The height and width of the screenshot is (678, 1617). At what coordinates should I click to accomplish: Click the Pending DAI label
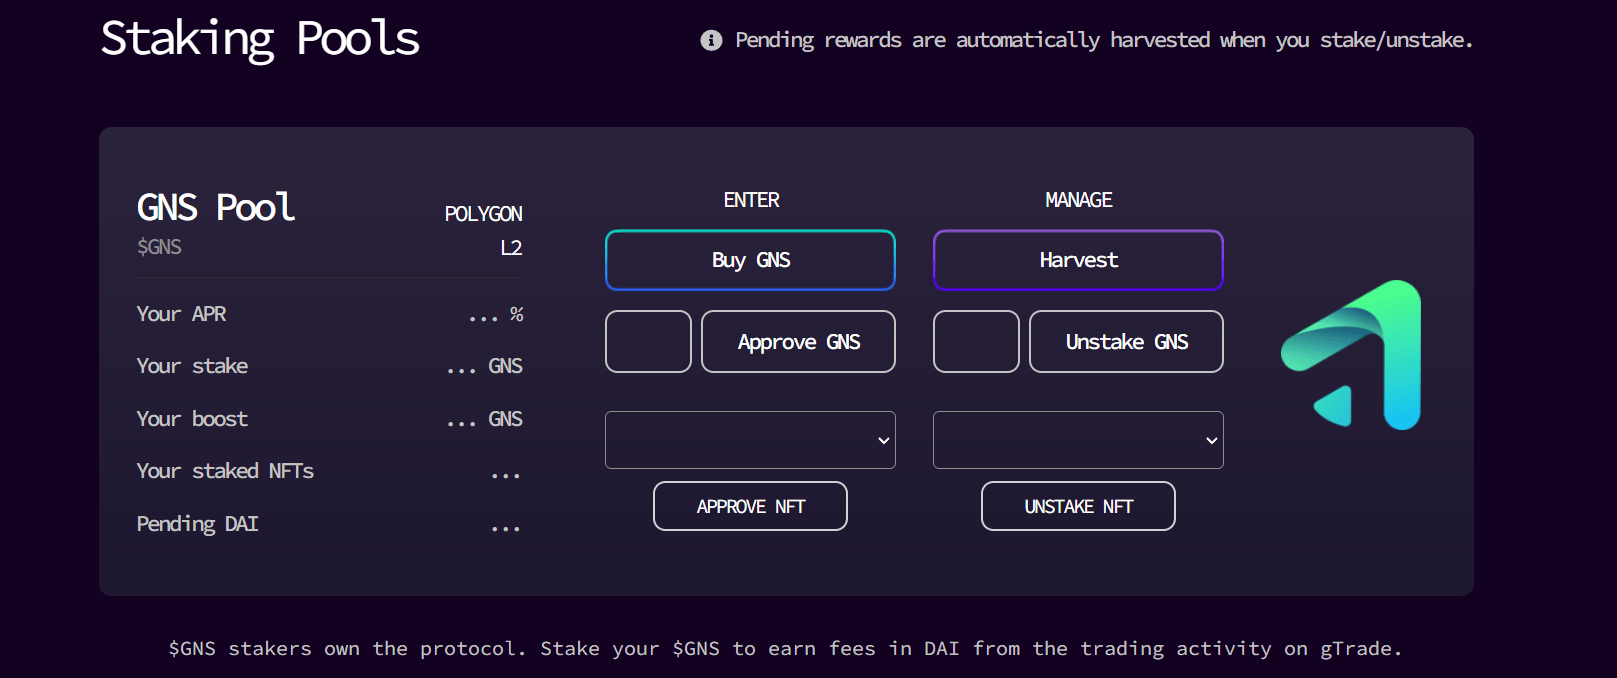click(197, 524)
